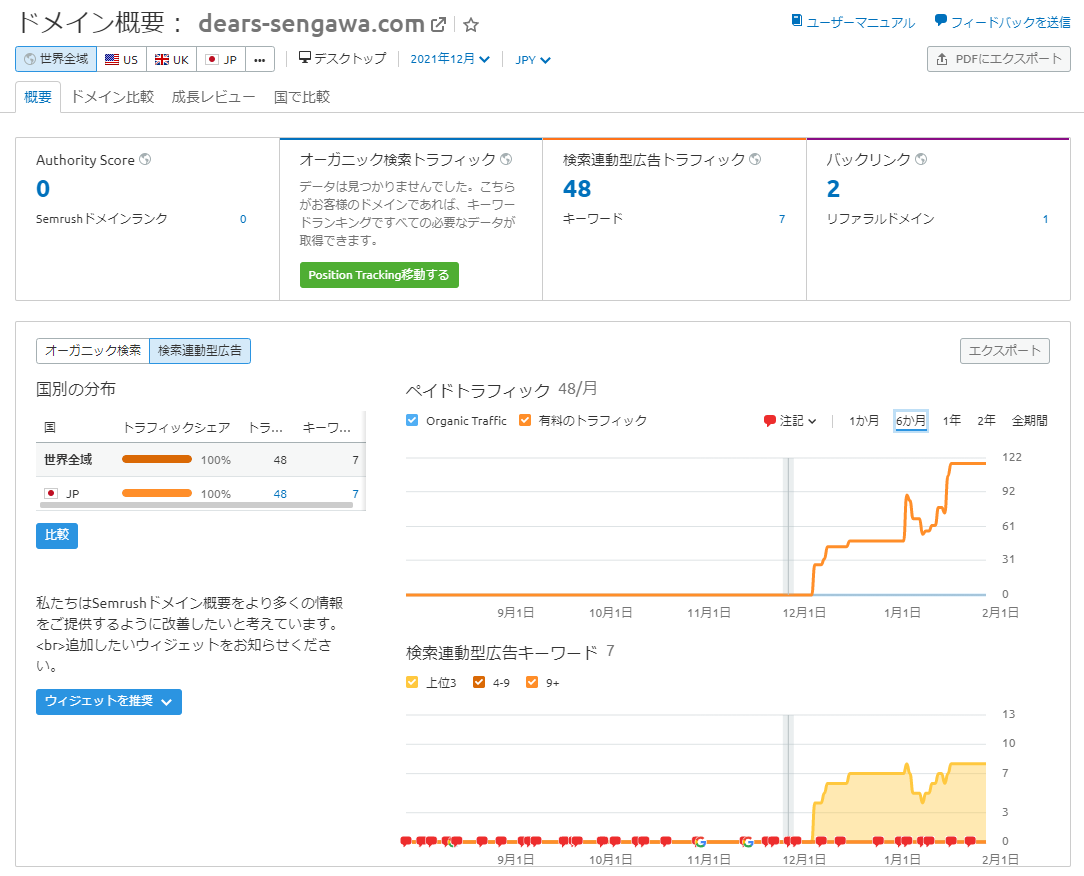Open 成長レビュー tab

click(x=214, y=97)
